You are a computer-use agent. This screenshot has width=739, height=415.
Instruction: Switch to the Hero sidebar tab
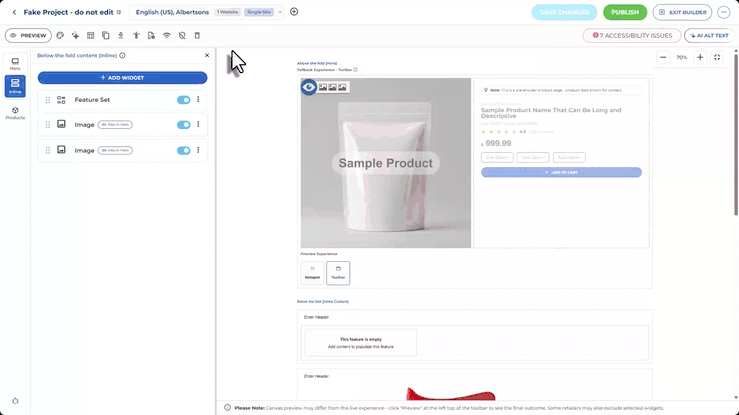point(15,64)
